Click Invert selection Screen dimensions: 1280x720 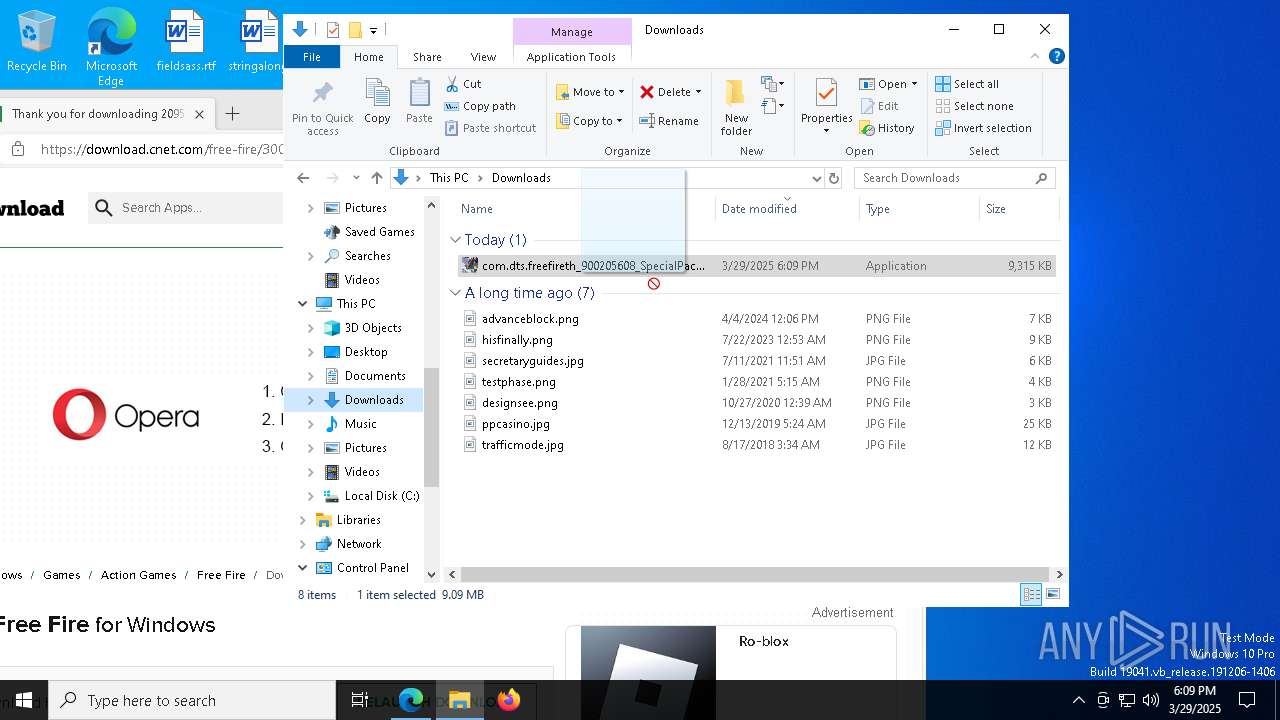[x=983, y=128]
